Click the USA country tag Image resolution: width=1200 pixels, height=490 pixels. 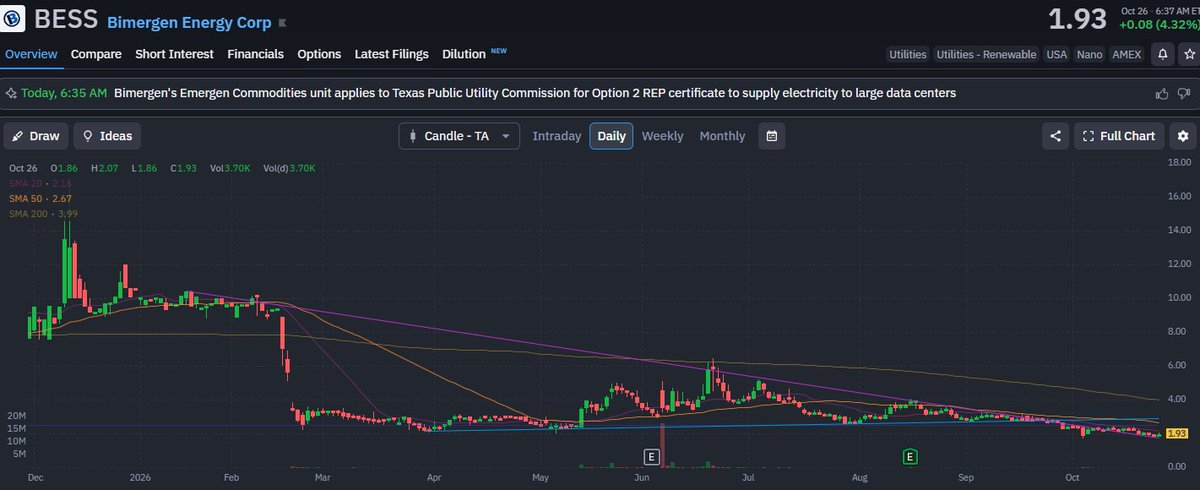(x=1057, y=54)
